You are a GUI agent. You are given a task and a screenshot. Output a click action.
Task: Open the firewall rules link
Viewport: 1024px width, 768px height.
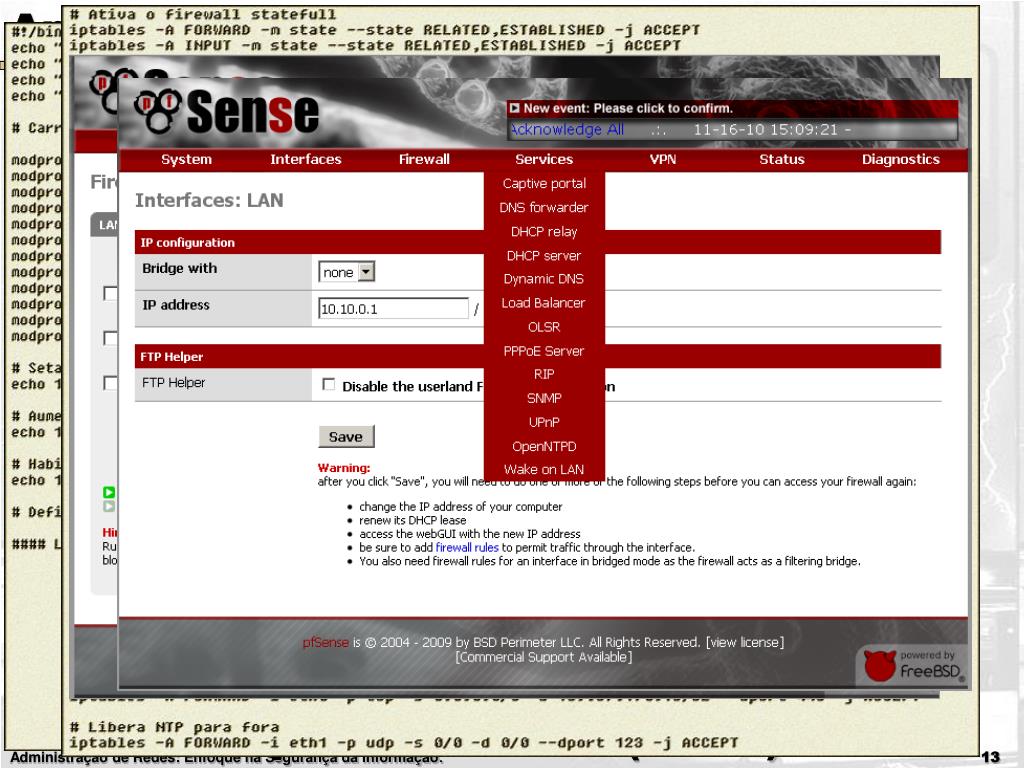pyautogui.click(x=467, y=547)
